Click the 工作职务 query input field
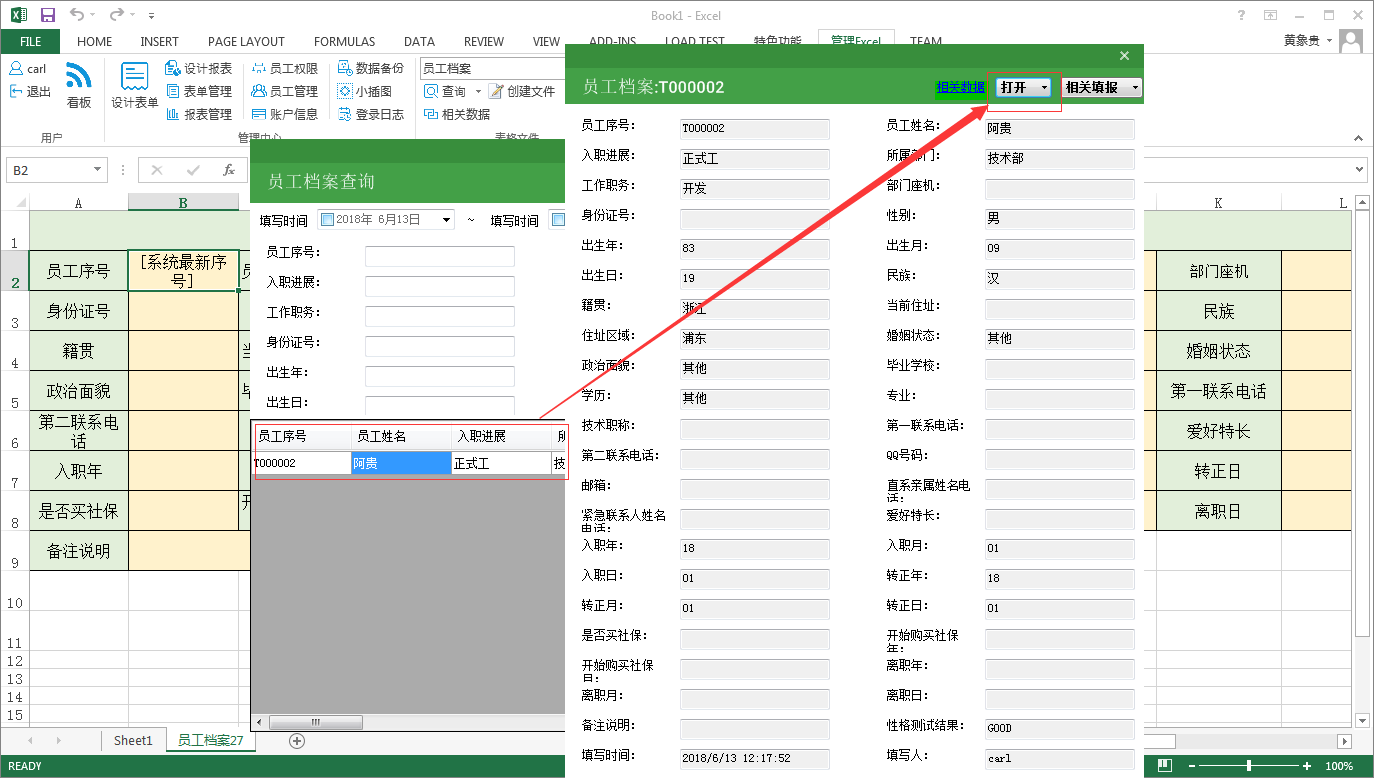Image resolution: width=1374 pixels, height=778 pixels. tap(440, 317)
